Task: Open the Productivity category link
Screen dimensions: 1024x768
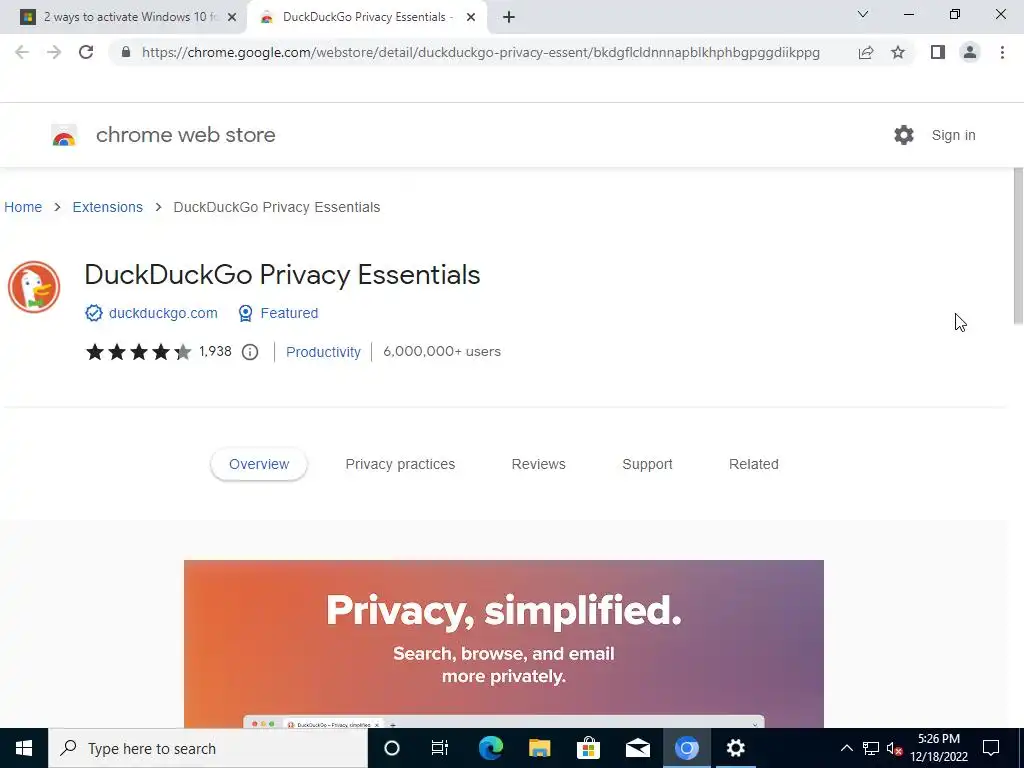Action: pos(323,352)
